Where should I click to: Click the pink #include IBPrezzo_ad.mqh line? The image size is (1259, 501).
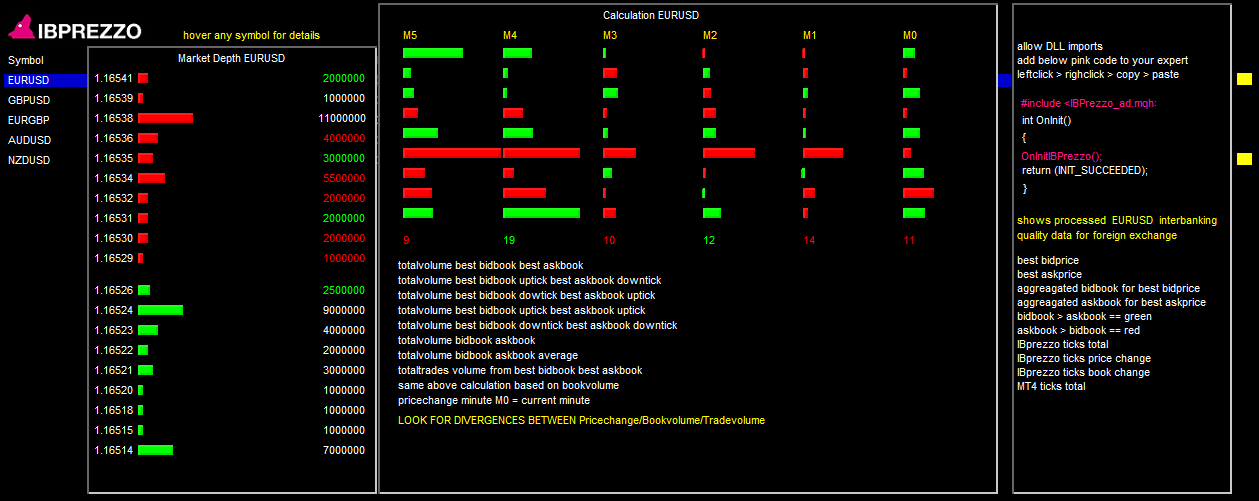point(1088,103)
